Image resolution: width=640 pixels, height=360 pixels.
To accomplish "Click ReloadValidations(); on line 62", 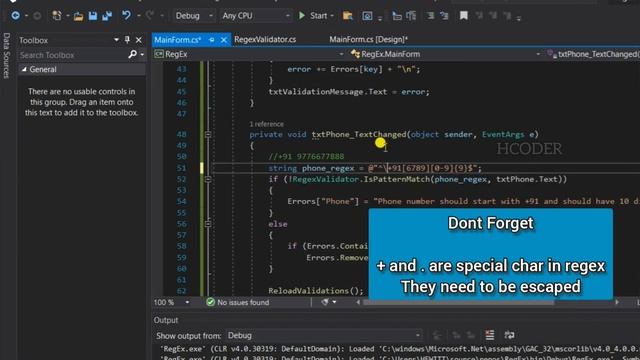I will click(316, 291).
